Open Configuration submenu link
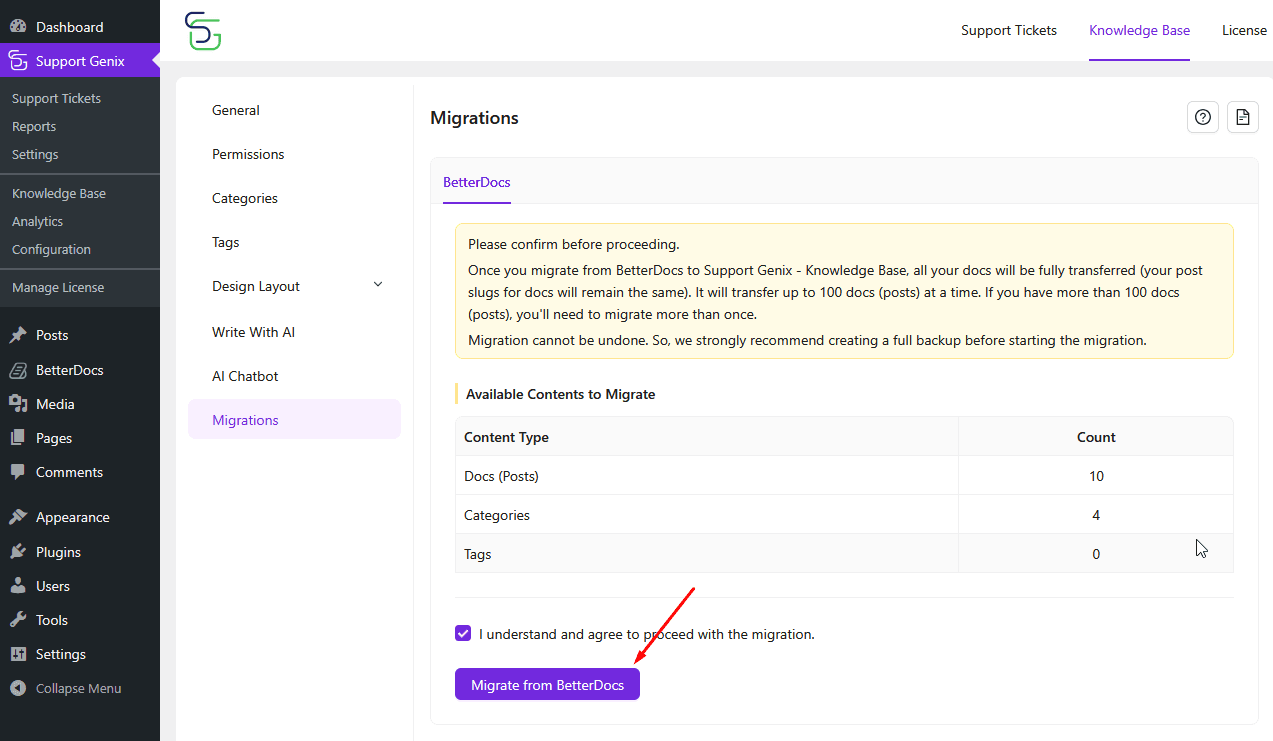This screenshot has width=1273, height=741. click(x=51, y=249)
